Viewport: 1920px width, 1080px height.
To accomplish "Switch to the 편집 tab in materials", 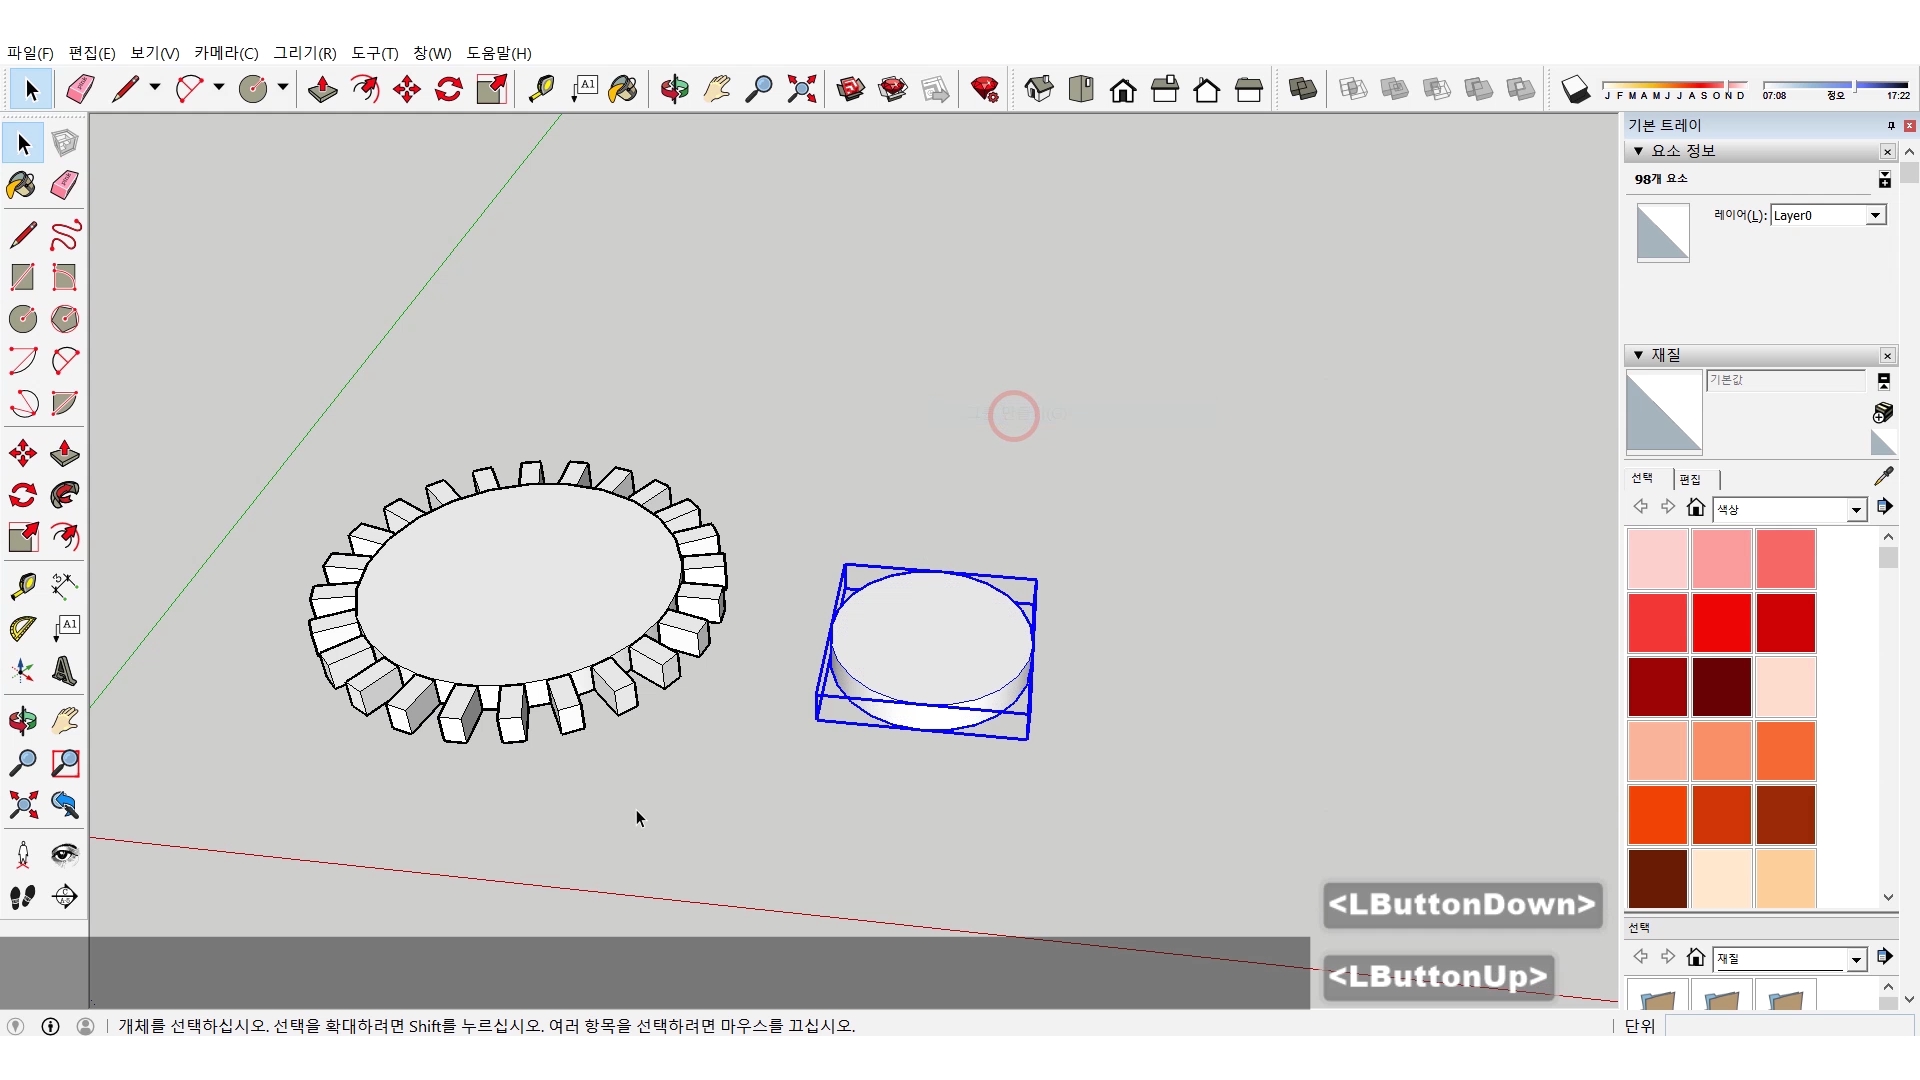I will [1690, 480].
